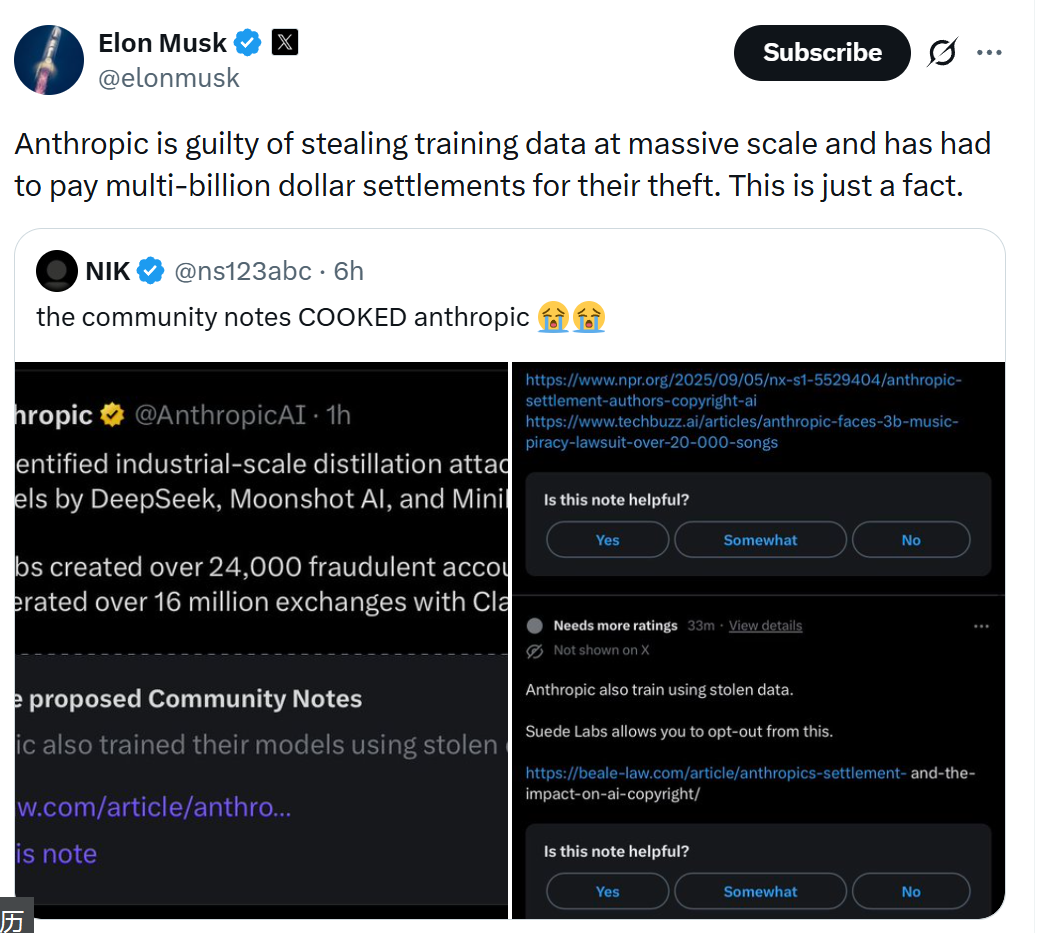Click View details on the note
Viewport: 1043px width, 933px height.
pos(765,626)
